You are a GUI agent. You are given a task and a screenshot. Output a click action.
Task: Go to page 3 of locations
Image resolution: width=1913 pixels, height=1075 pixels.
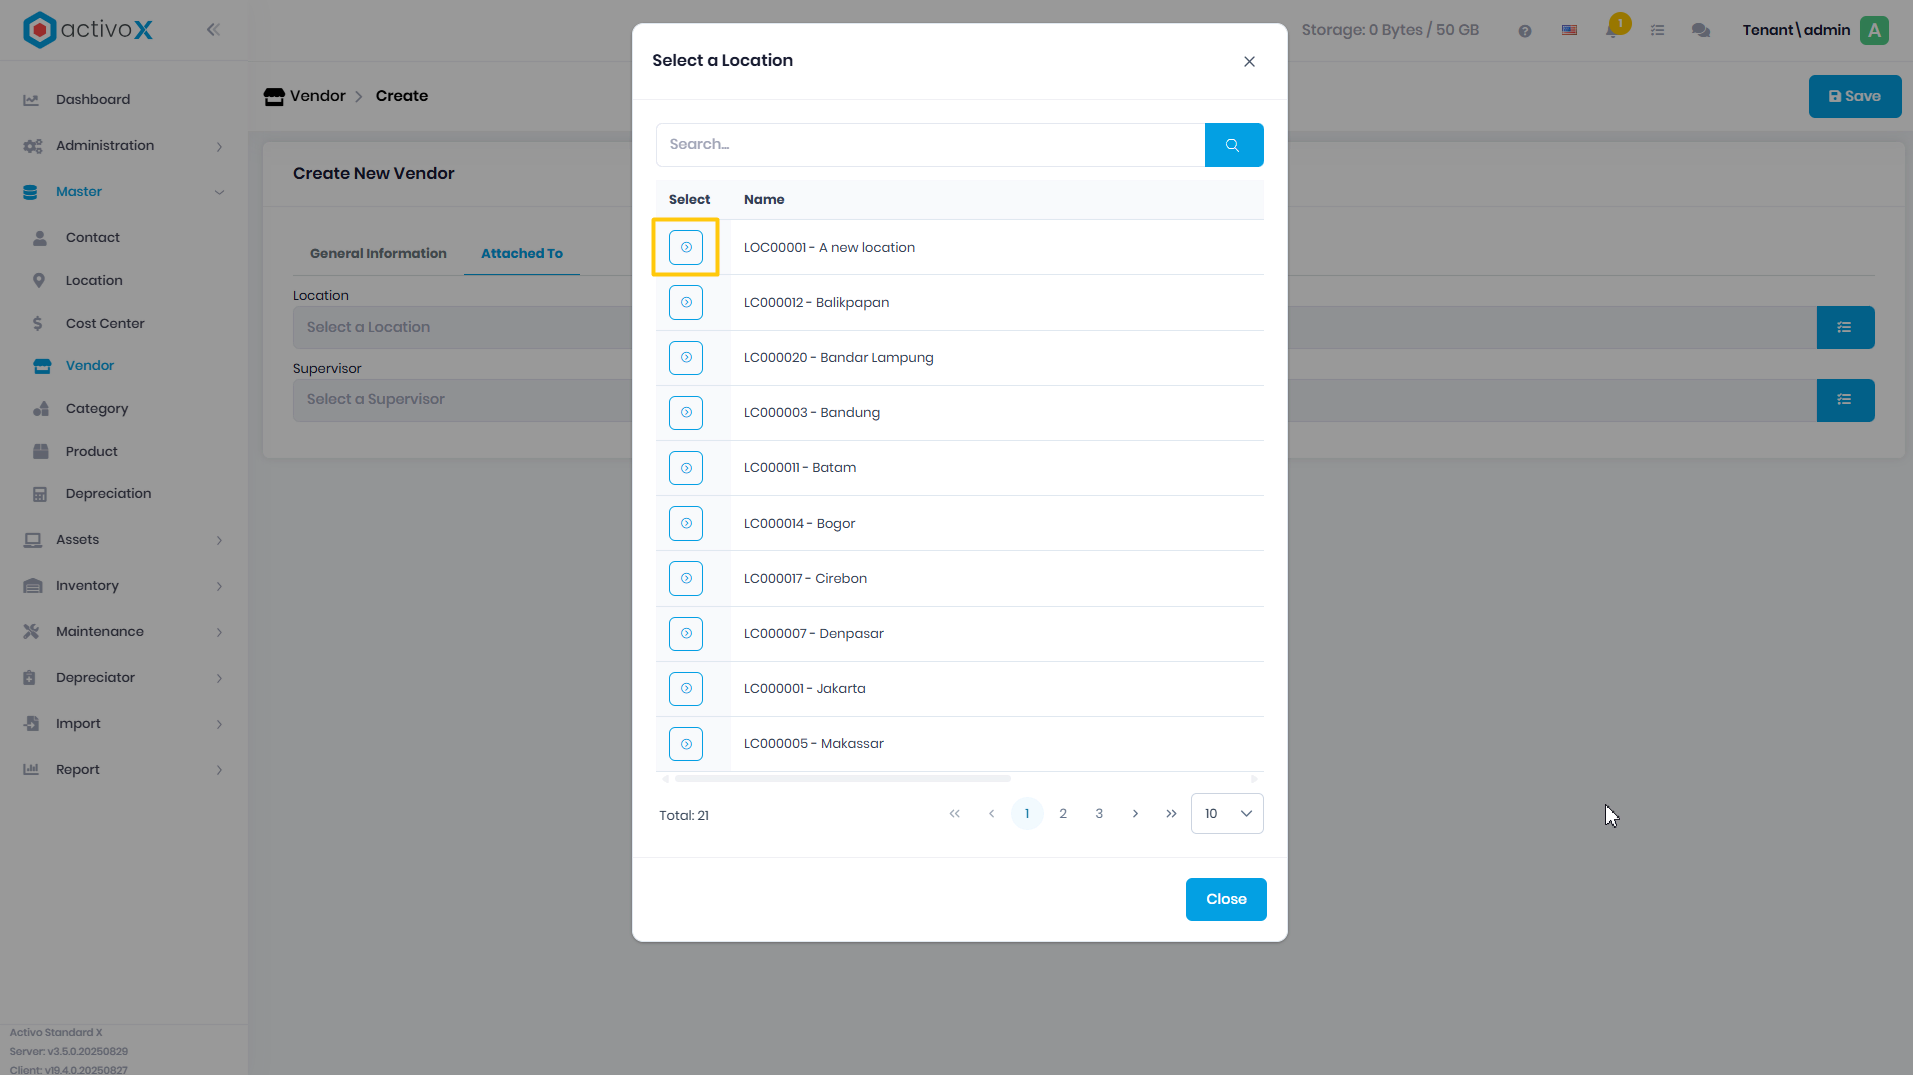coord(1099,813)
